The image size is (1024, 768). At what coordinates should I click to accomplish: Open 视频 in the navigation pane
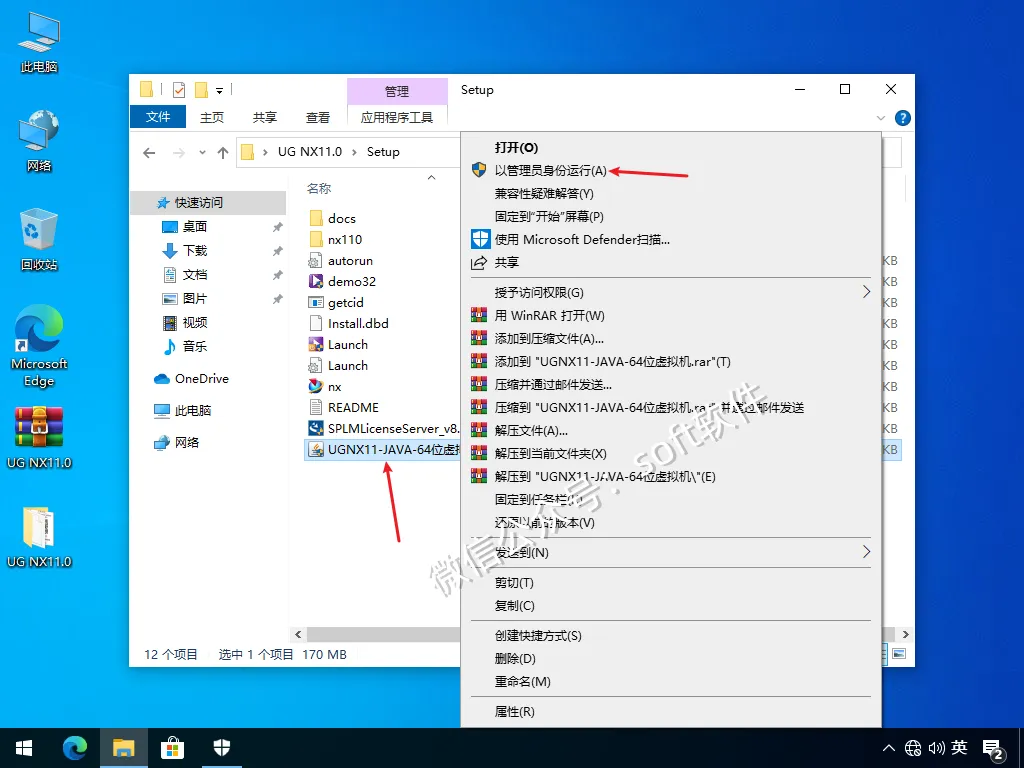(195, 322)
